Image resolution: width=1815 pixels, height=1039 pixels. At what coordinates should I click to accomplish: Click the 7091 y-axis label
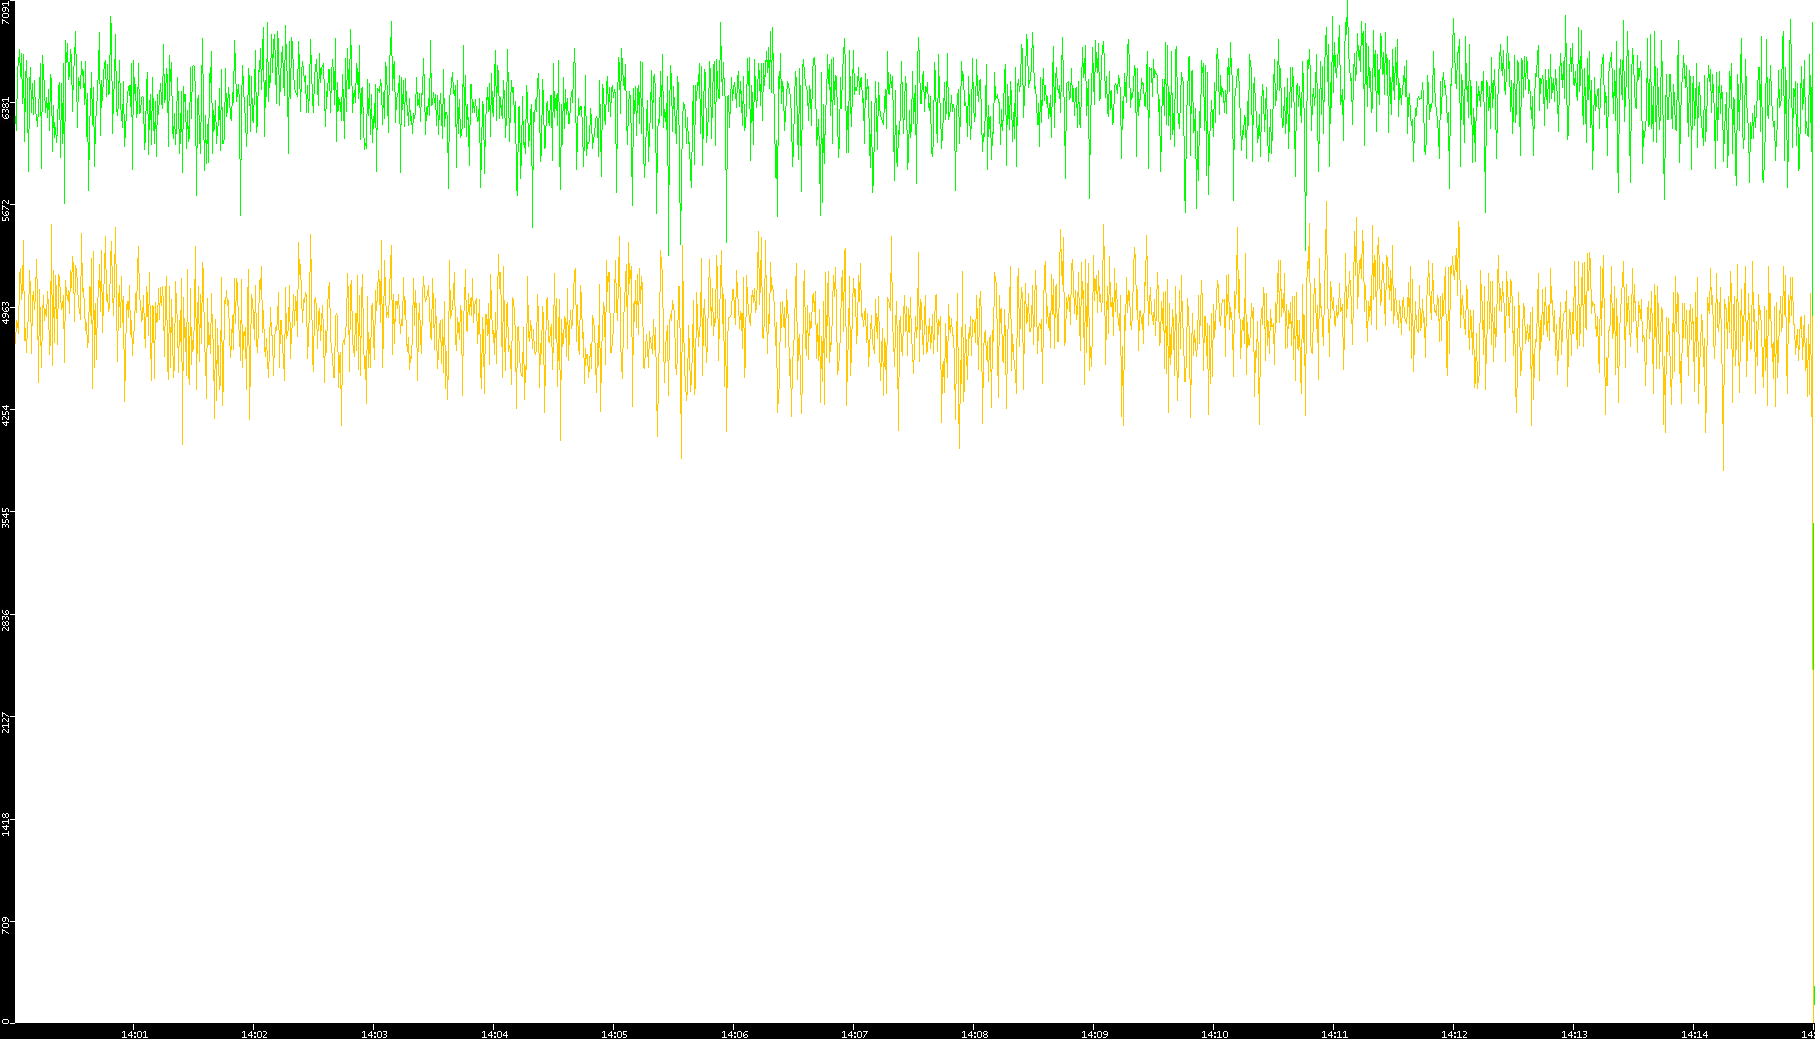[7, 12]
